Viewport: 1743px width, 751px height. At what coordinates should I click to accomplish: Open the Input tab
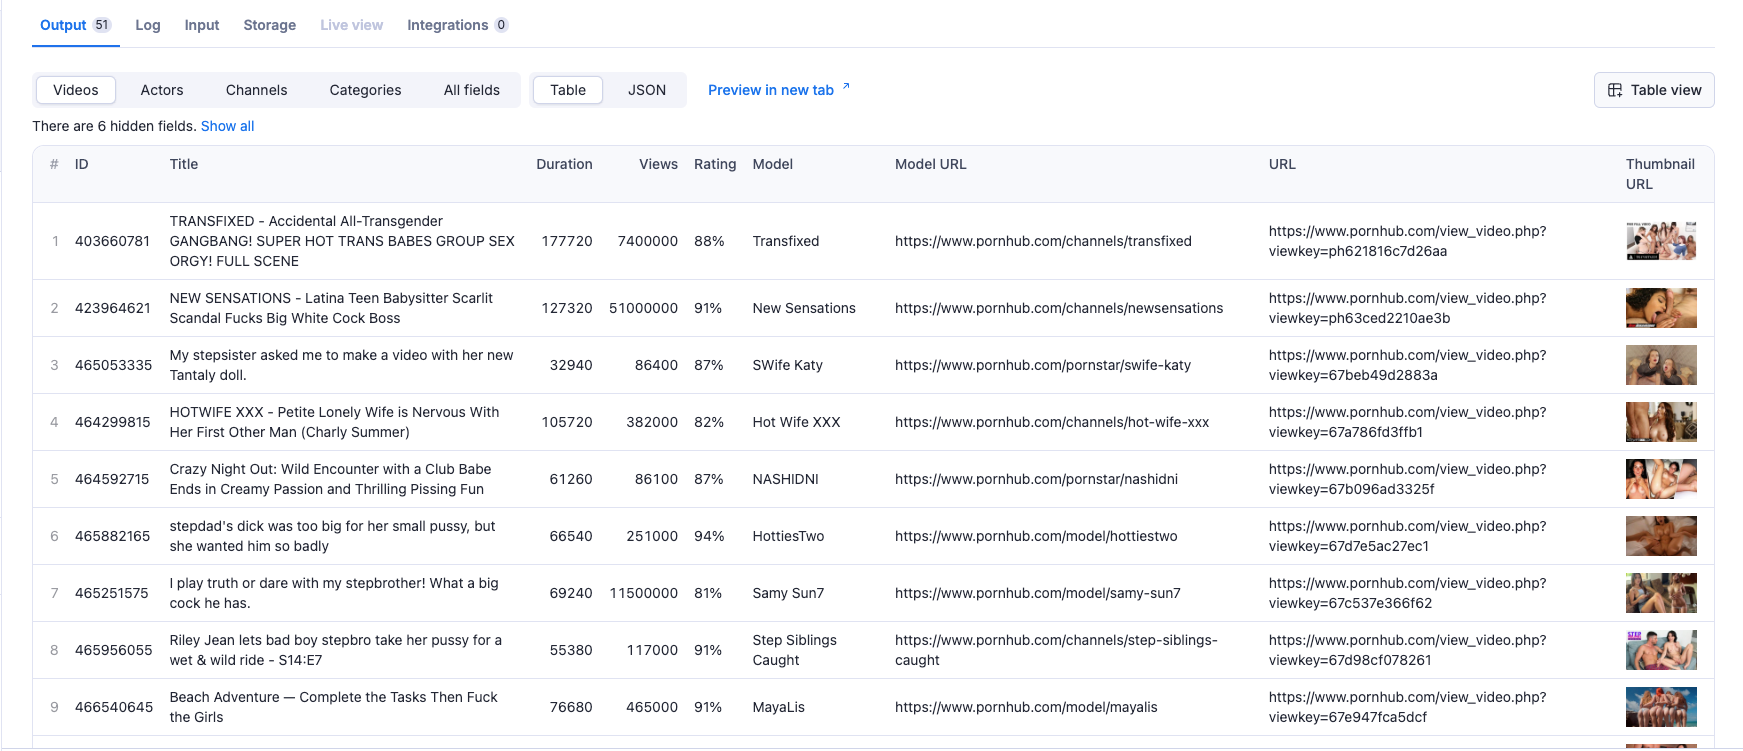click(202, 25)
